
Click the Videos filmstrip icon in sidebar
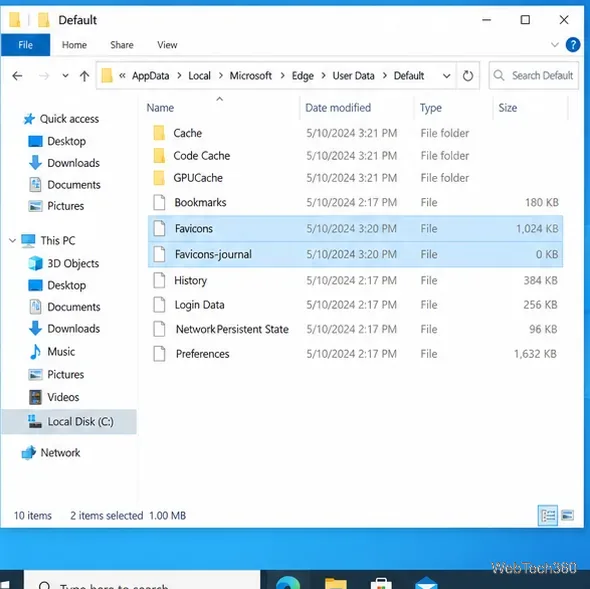(x=35, y=397)
